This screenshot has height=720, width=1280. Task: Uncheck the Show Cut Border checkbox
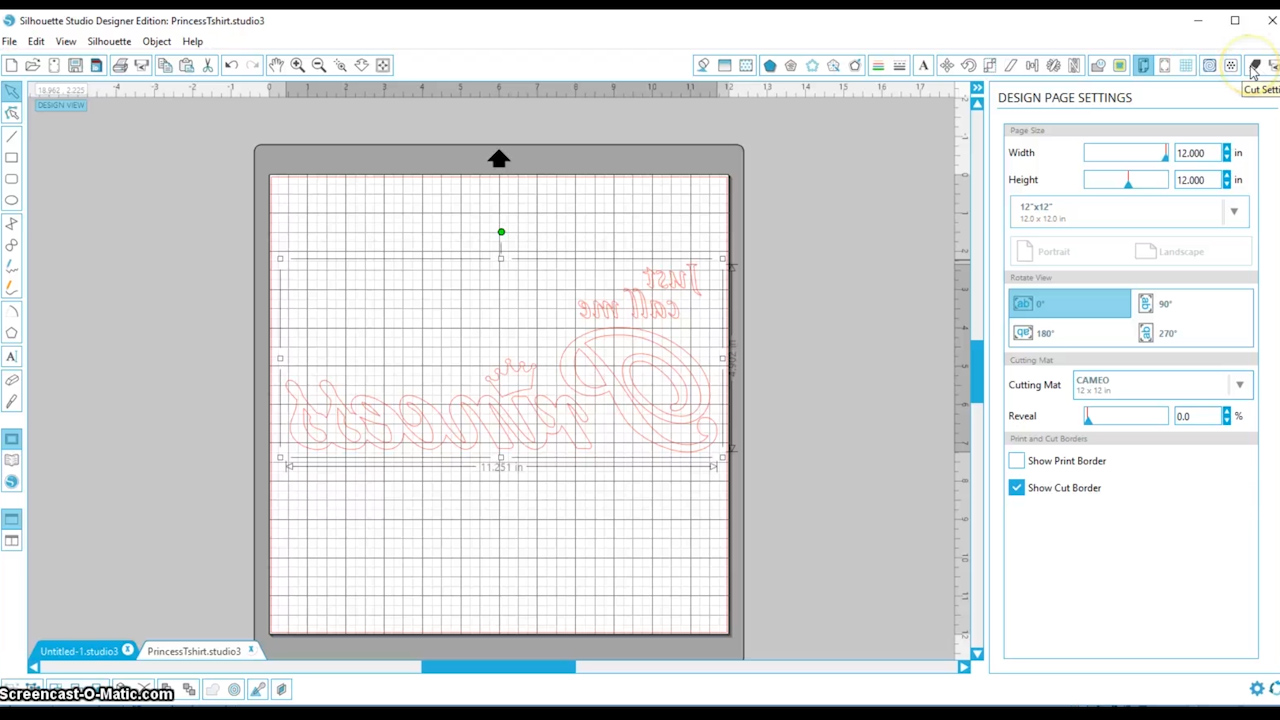click(1016, 488)
